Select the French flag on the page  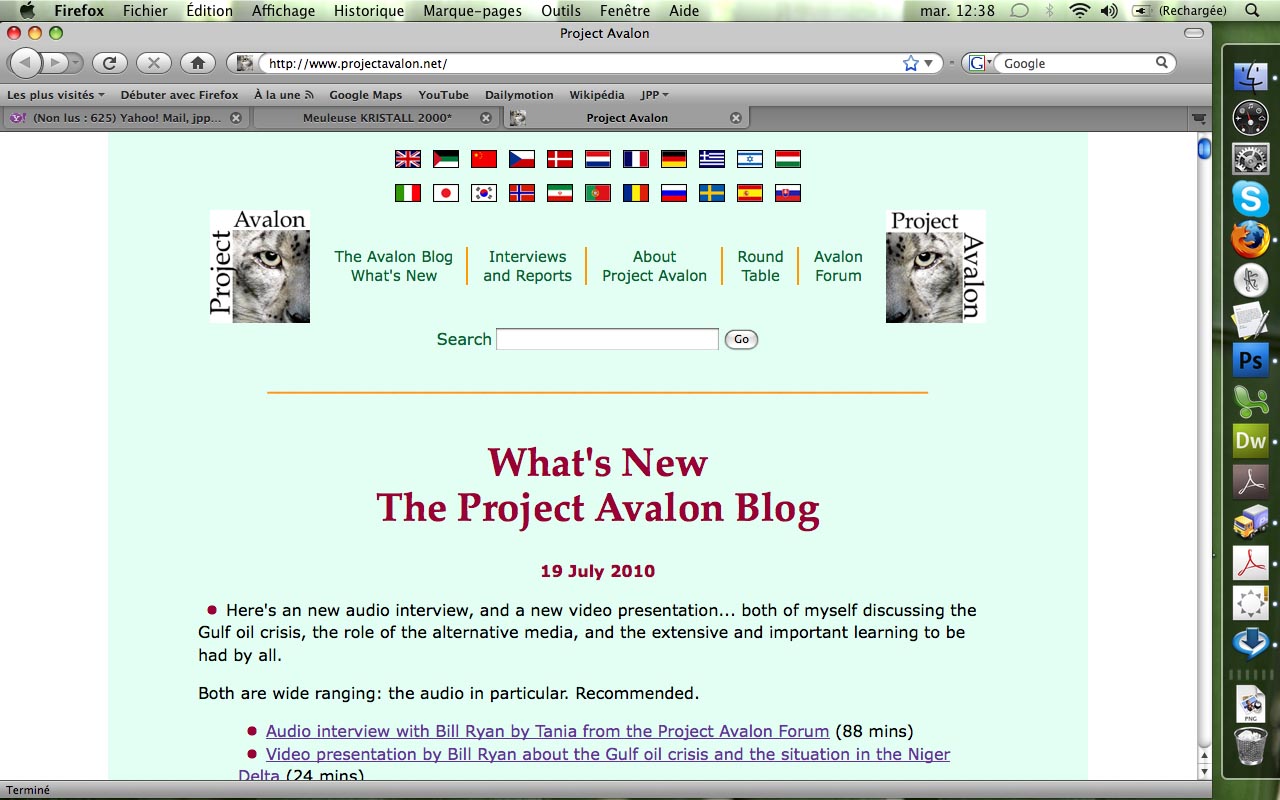tap(635, 158)
